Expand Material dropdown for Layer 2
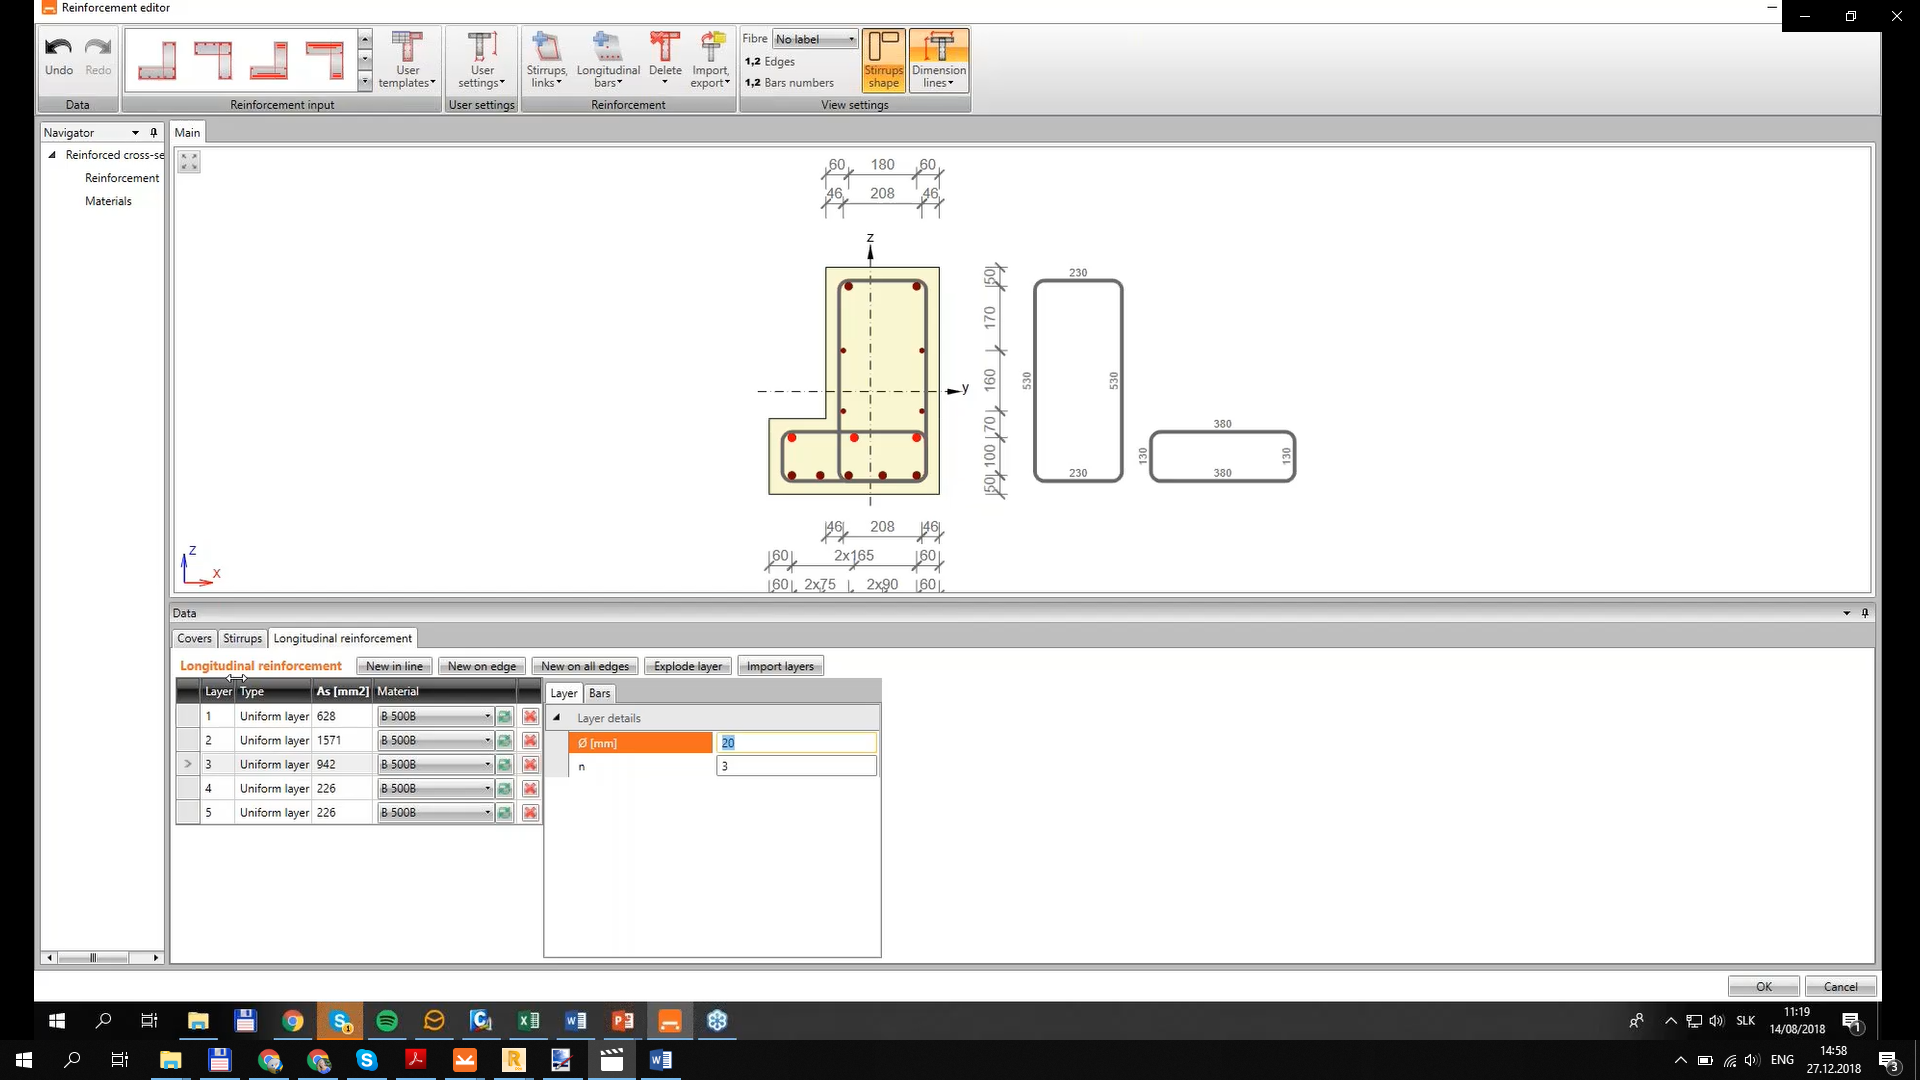Image resolution: width=1920 pixels, height=1080 pixels. point(487,740)
